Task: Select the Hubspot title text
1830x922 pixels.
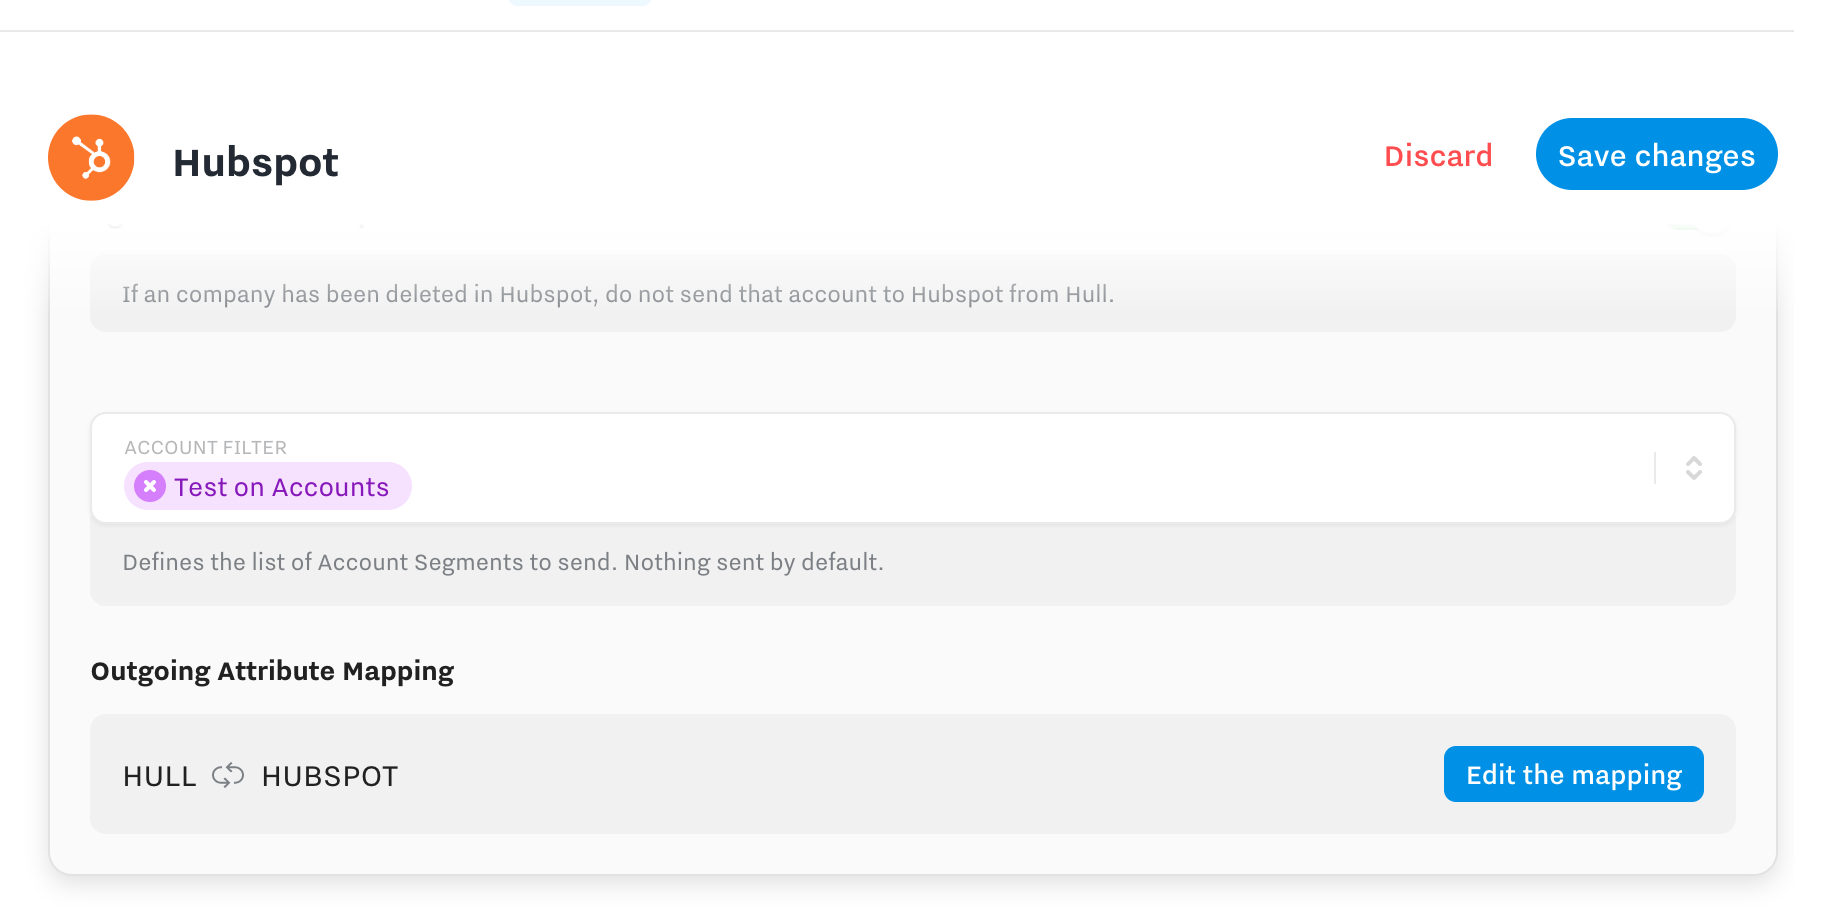Action: pos(256,162)
